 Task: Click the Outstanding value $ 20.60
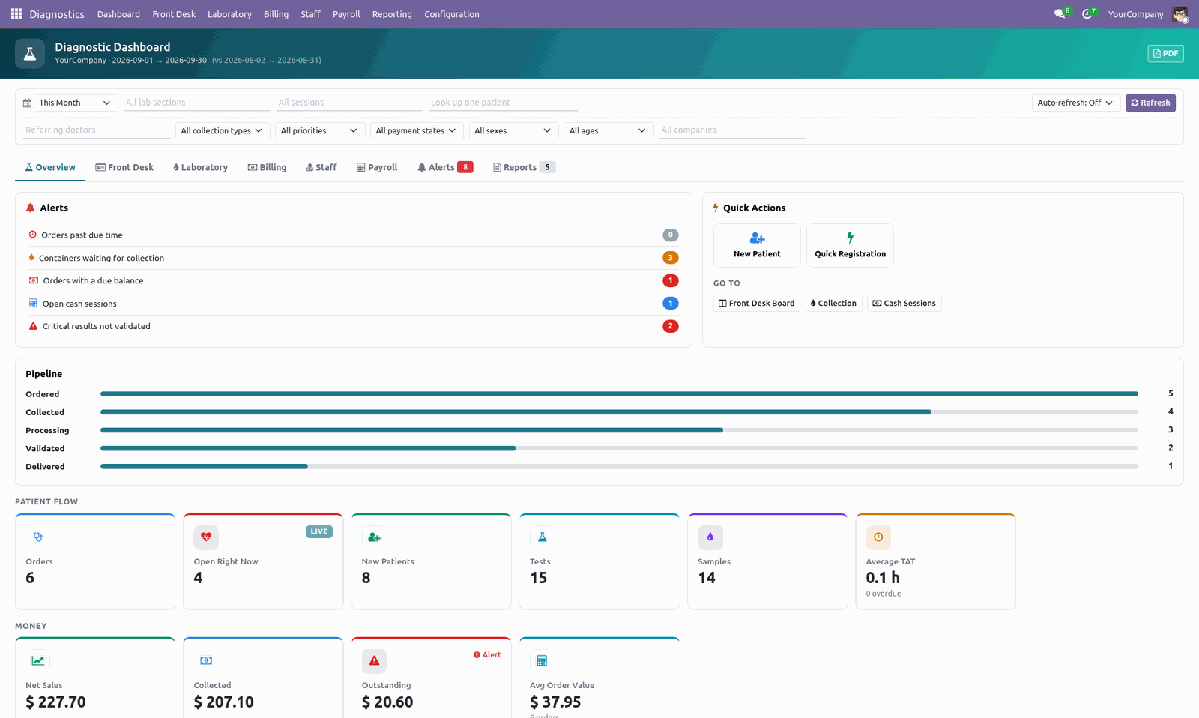[388, 702]
